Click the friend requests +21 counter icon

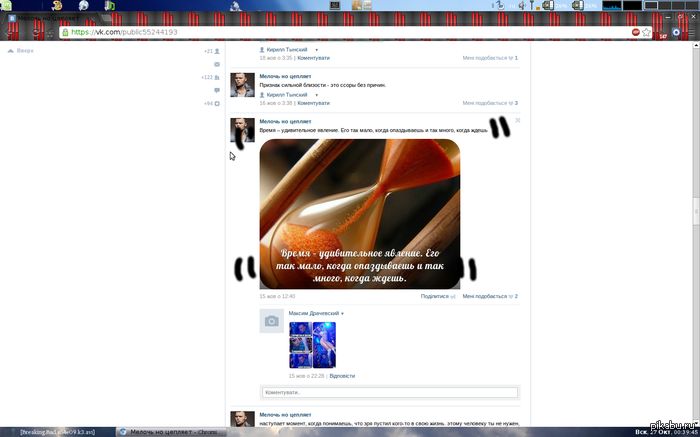(216, 50)
